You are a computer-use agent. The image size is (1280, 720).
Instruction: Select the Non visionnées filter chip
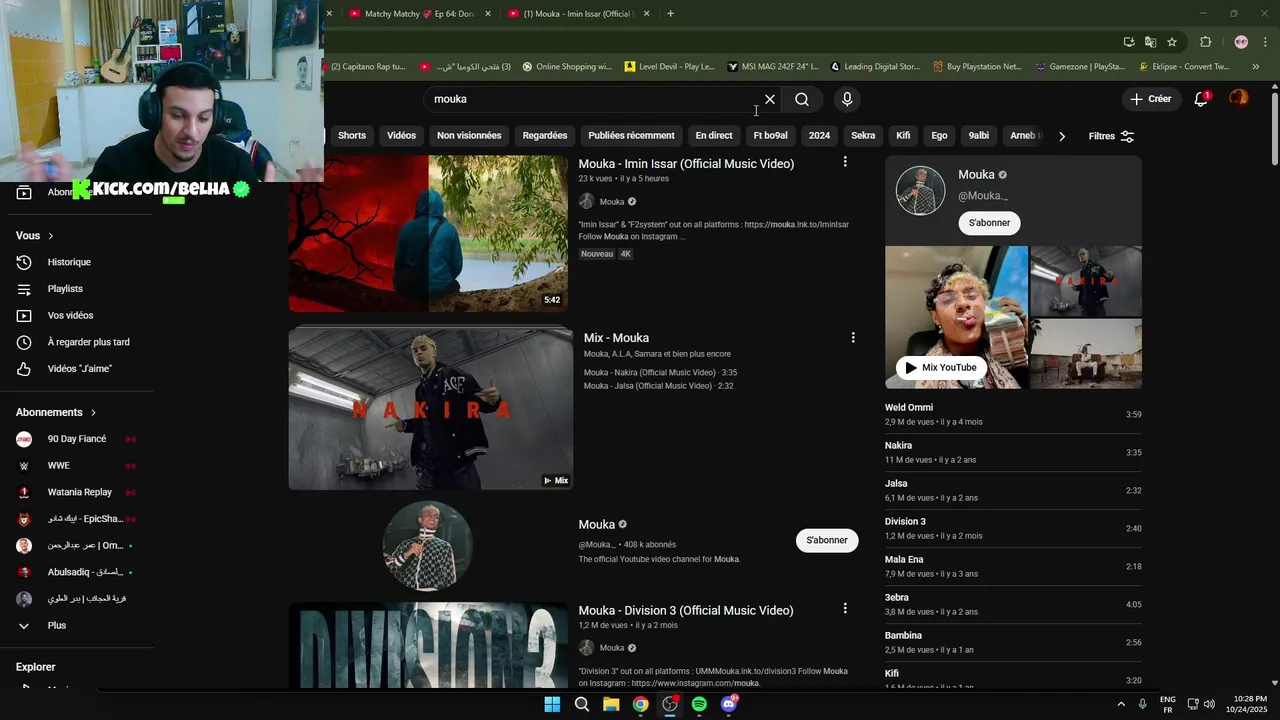(x=469, y=136)
